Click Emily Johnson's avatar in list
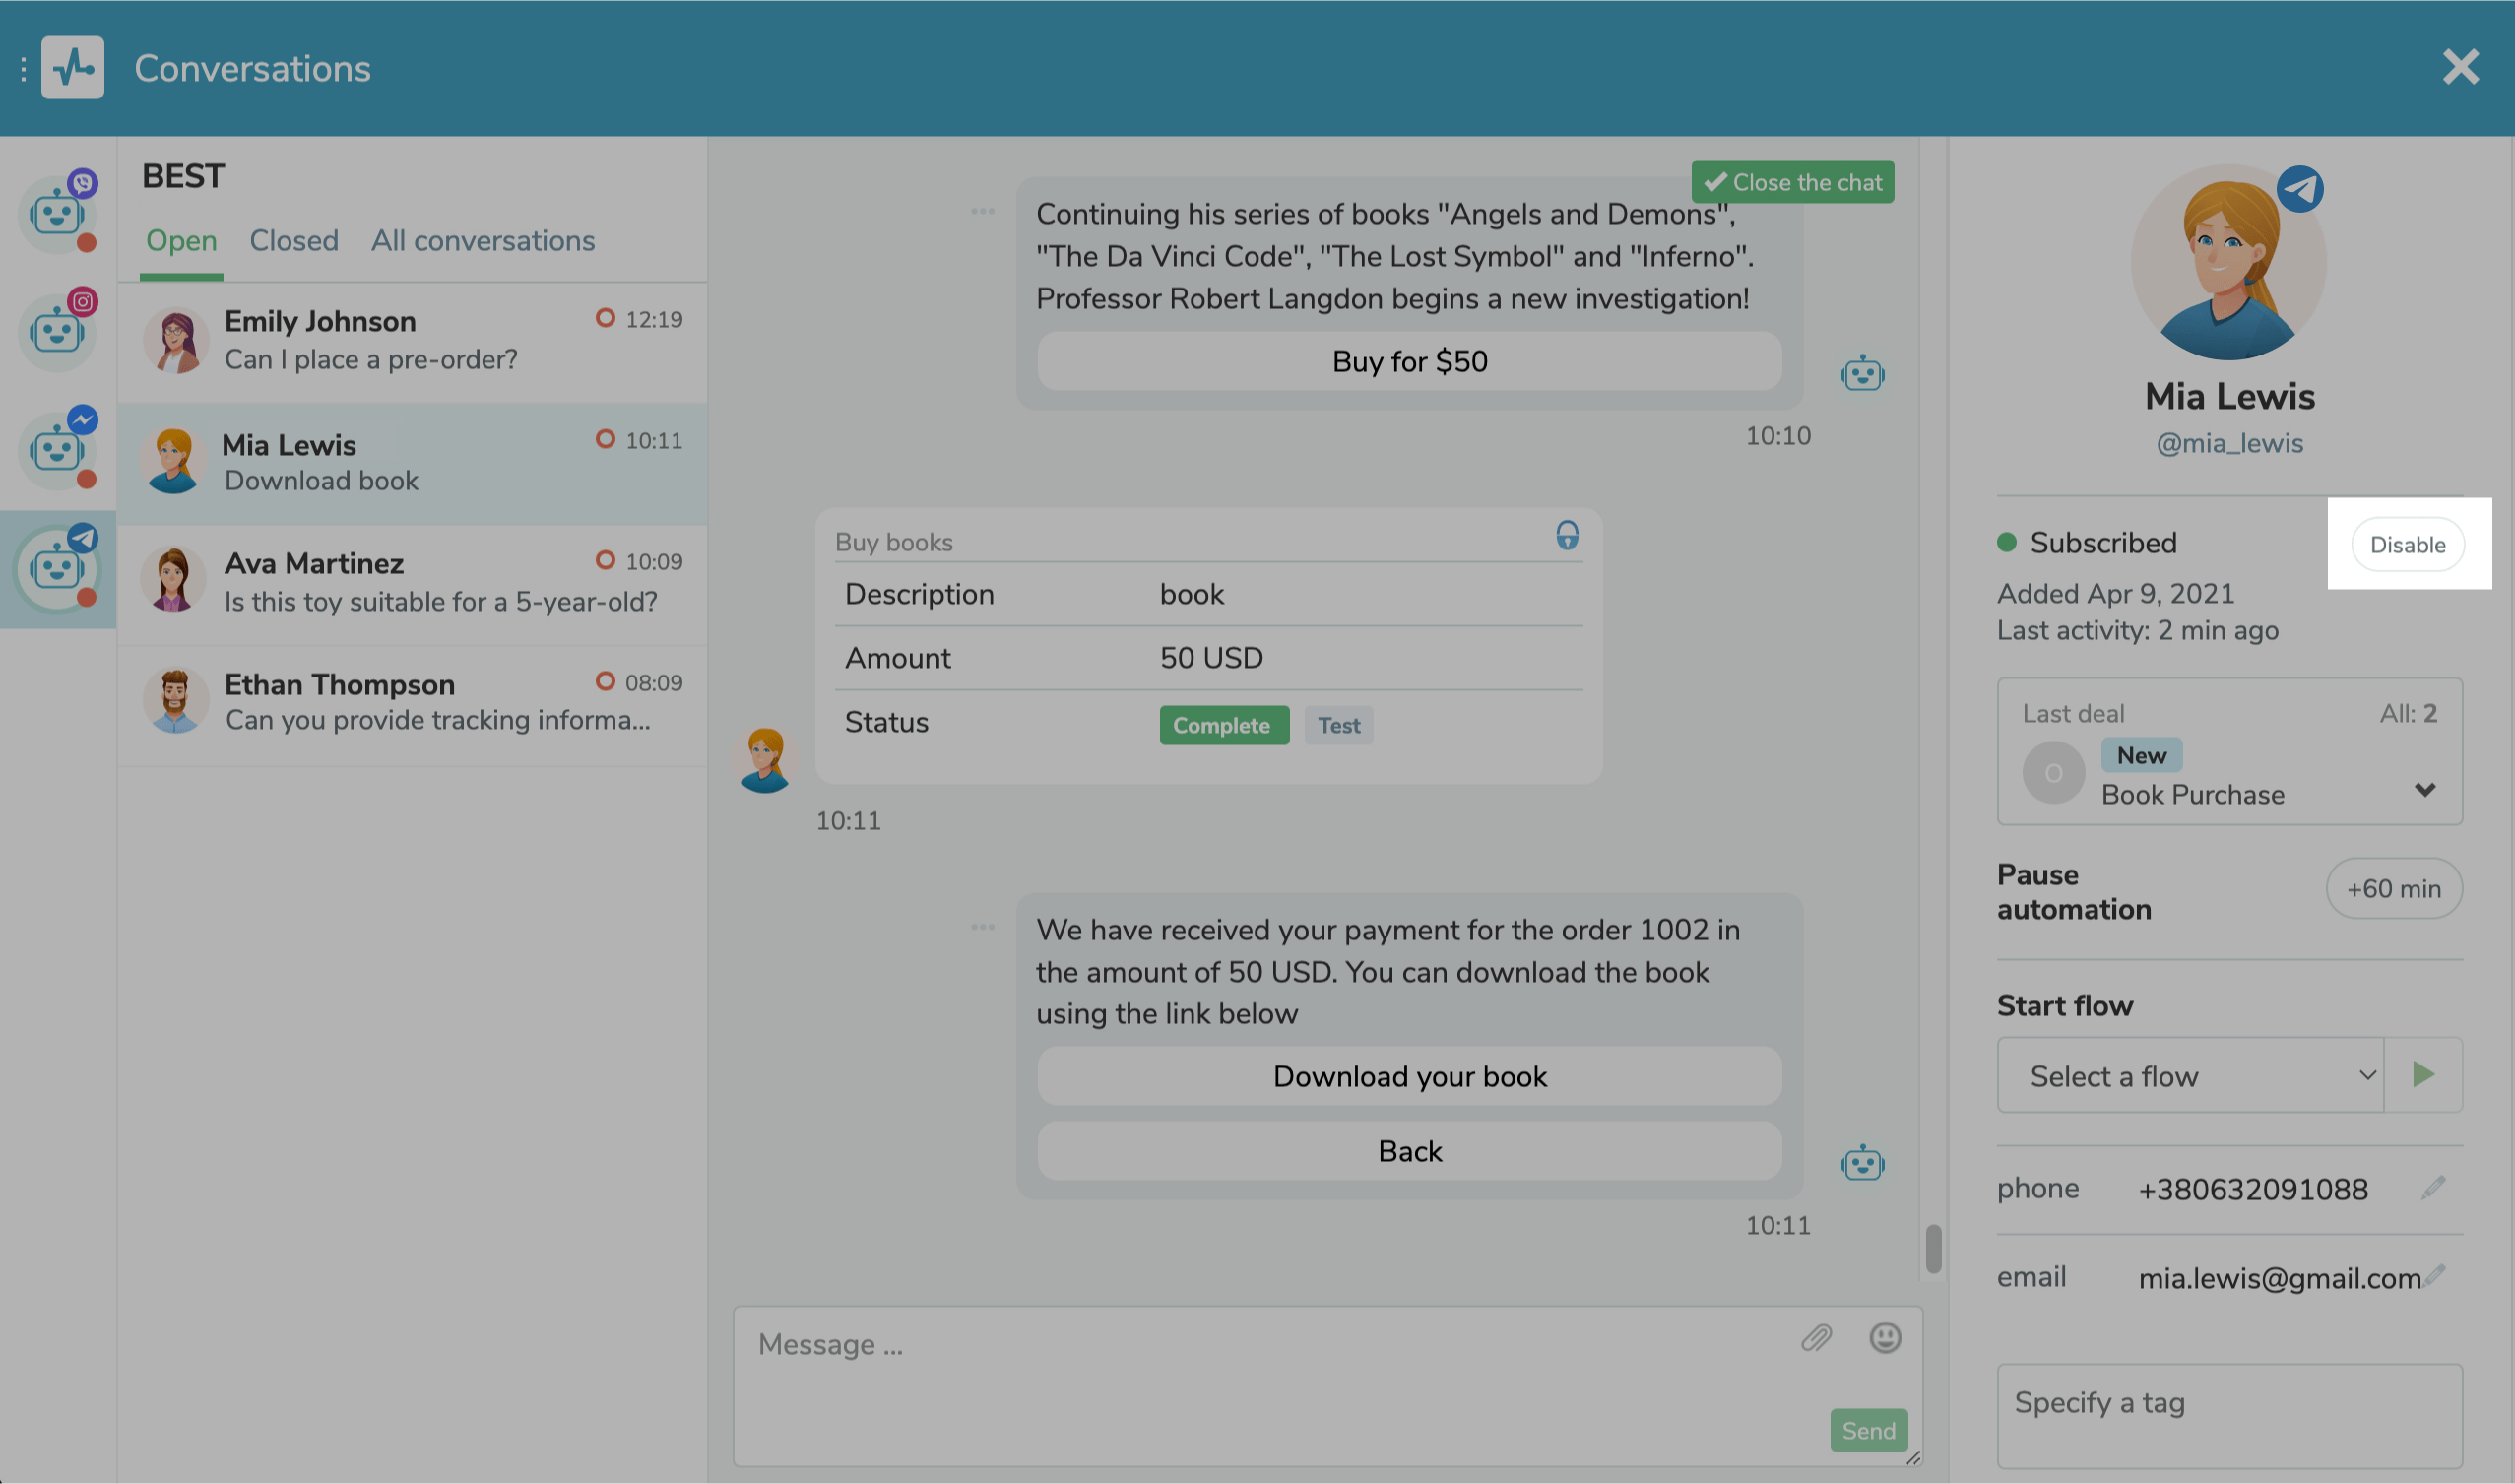 point(175,340)
